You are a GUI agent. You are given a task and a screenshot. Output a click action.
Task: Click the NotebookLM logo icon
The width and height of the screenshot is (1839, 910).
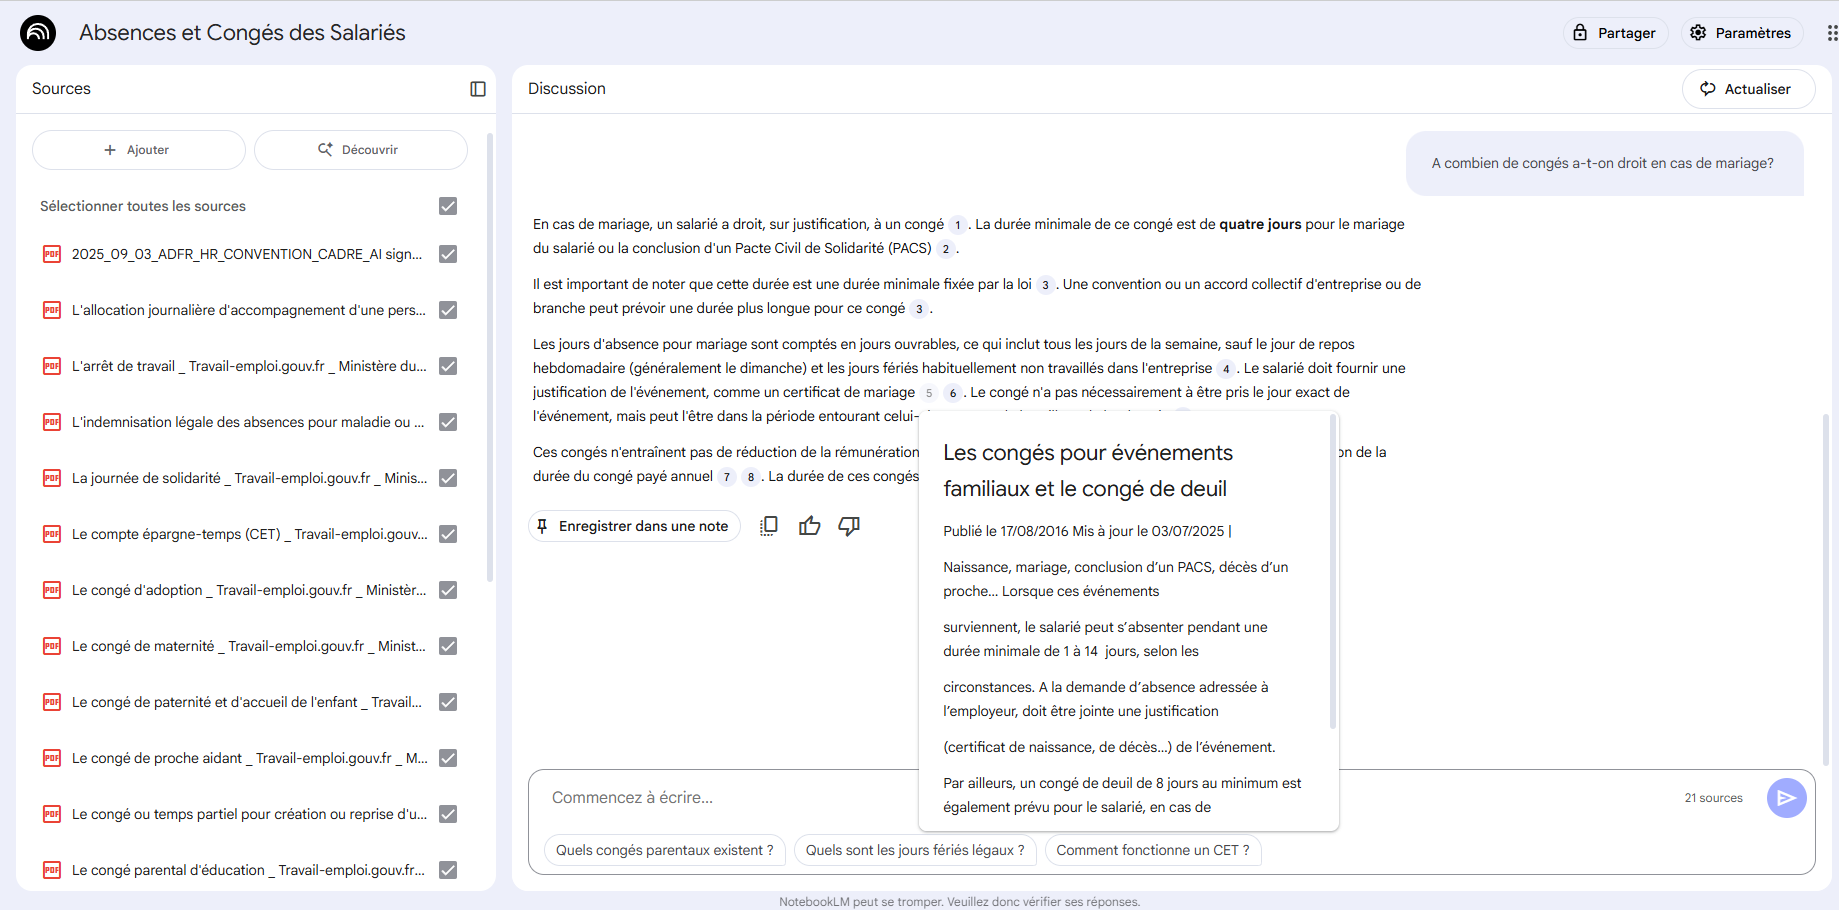point(38,33)
